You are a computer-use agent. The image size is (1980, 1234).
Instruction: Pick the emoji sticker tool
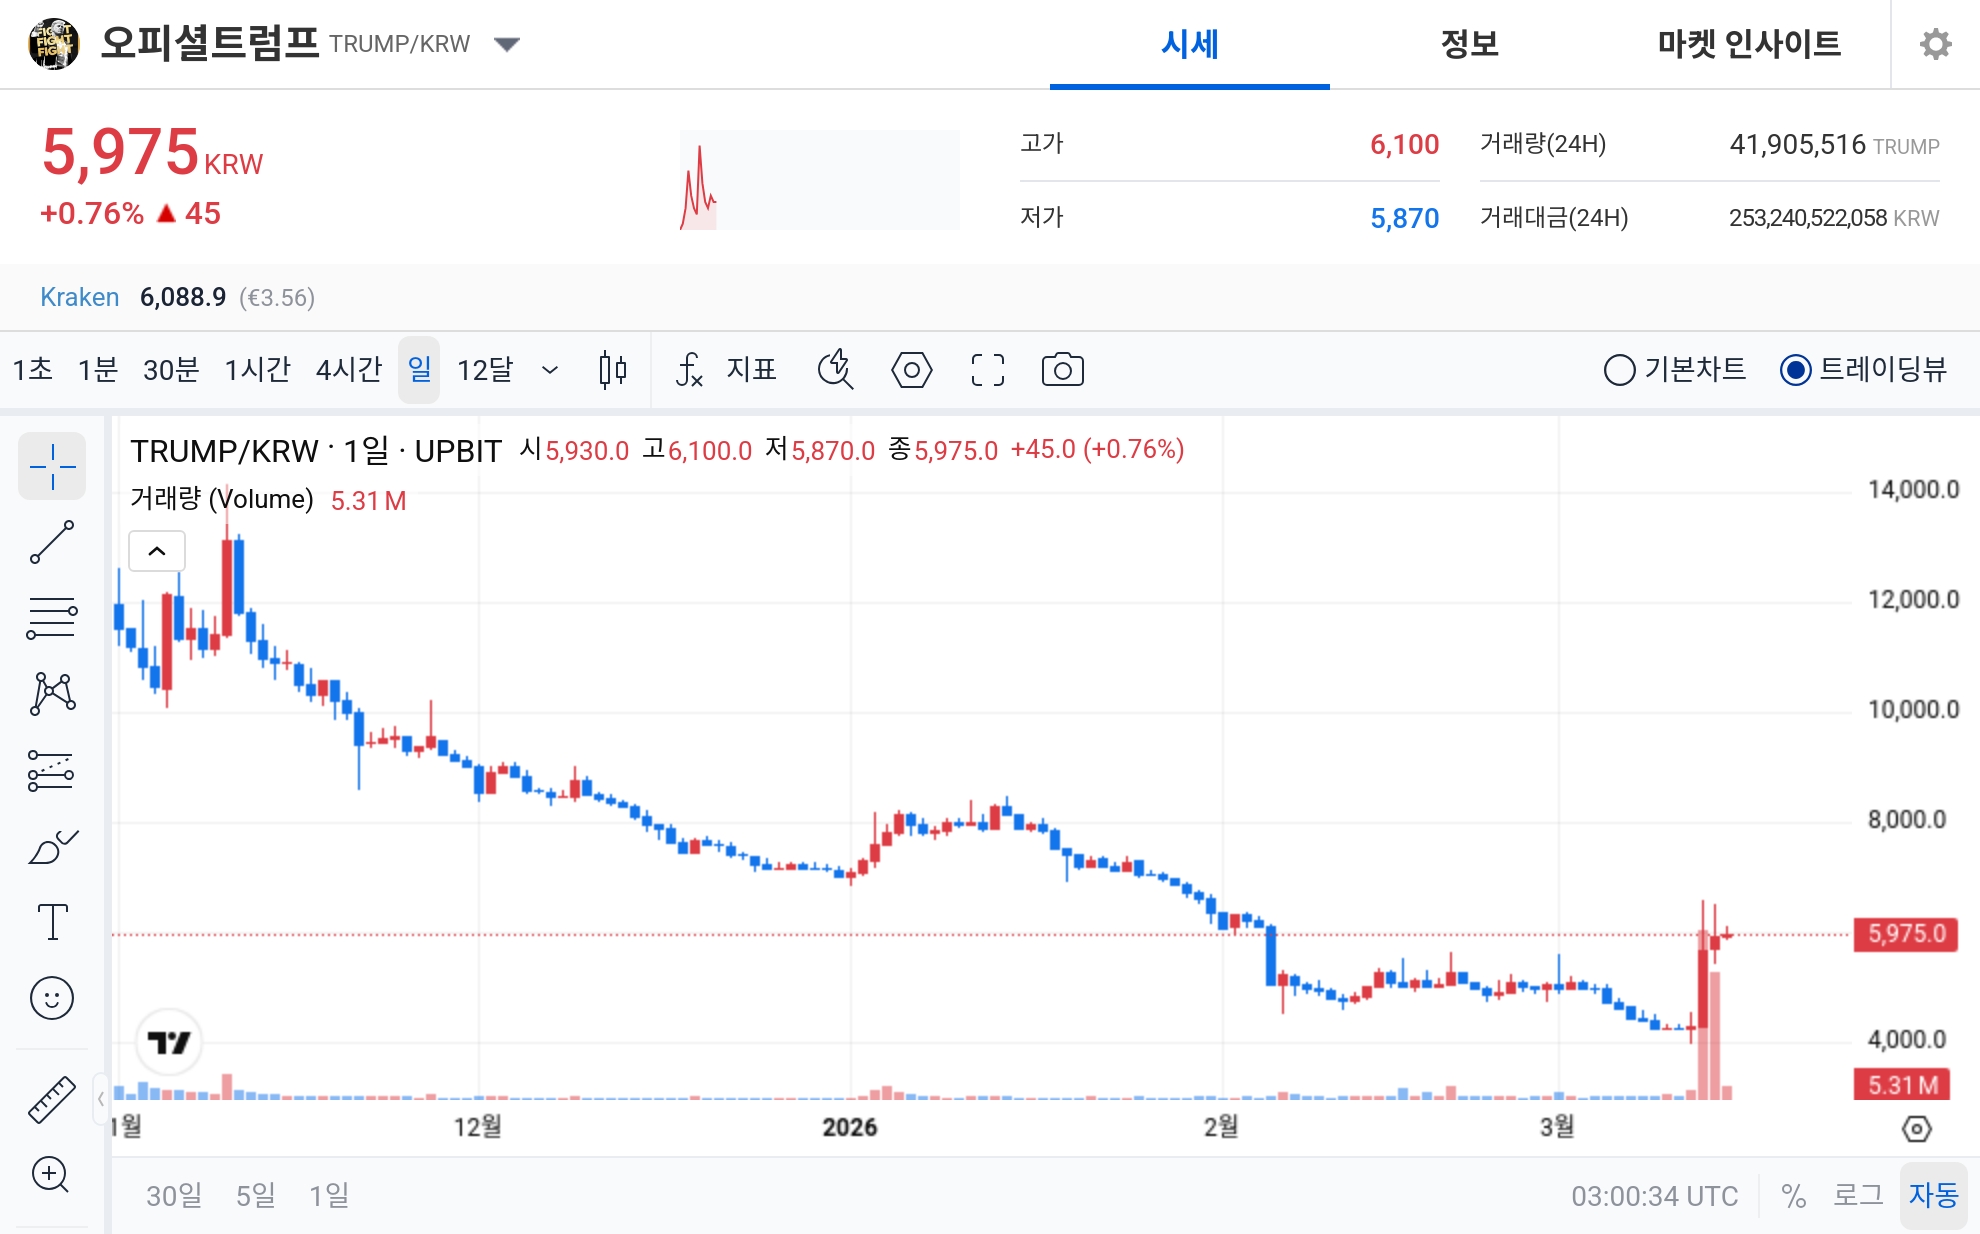tap(52, 998)
